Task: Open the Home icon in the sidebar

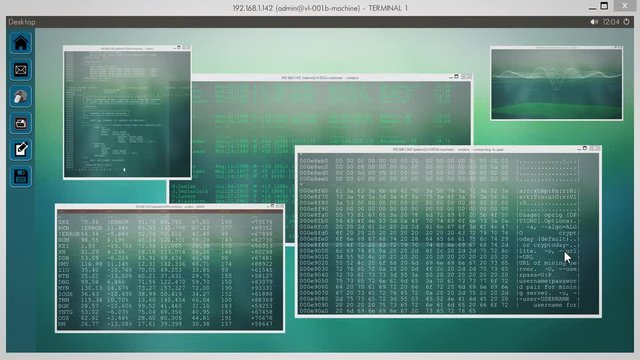Action: coord(20,43)
